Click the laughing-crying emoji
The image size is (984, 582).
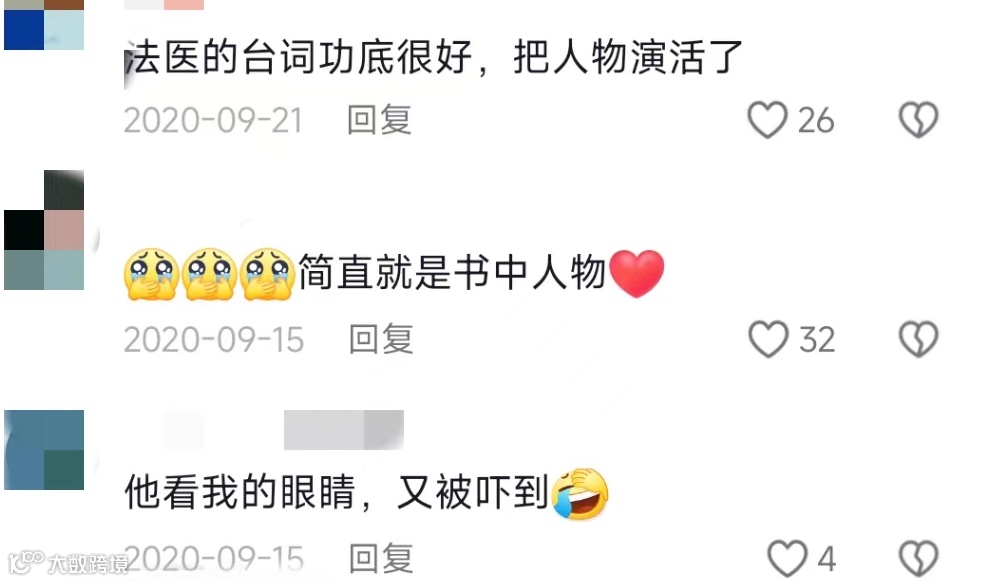[x=580, y=493]
